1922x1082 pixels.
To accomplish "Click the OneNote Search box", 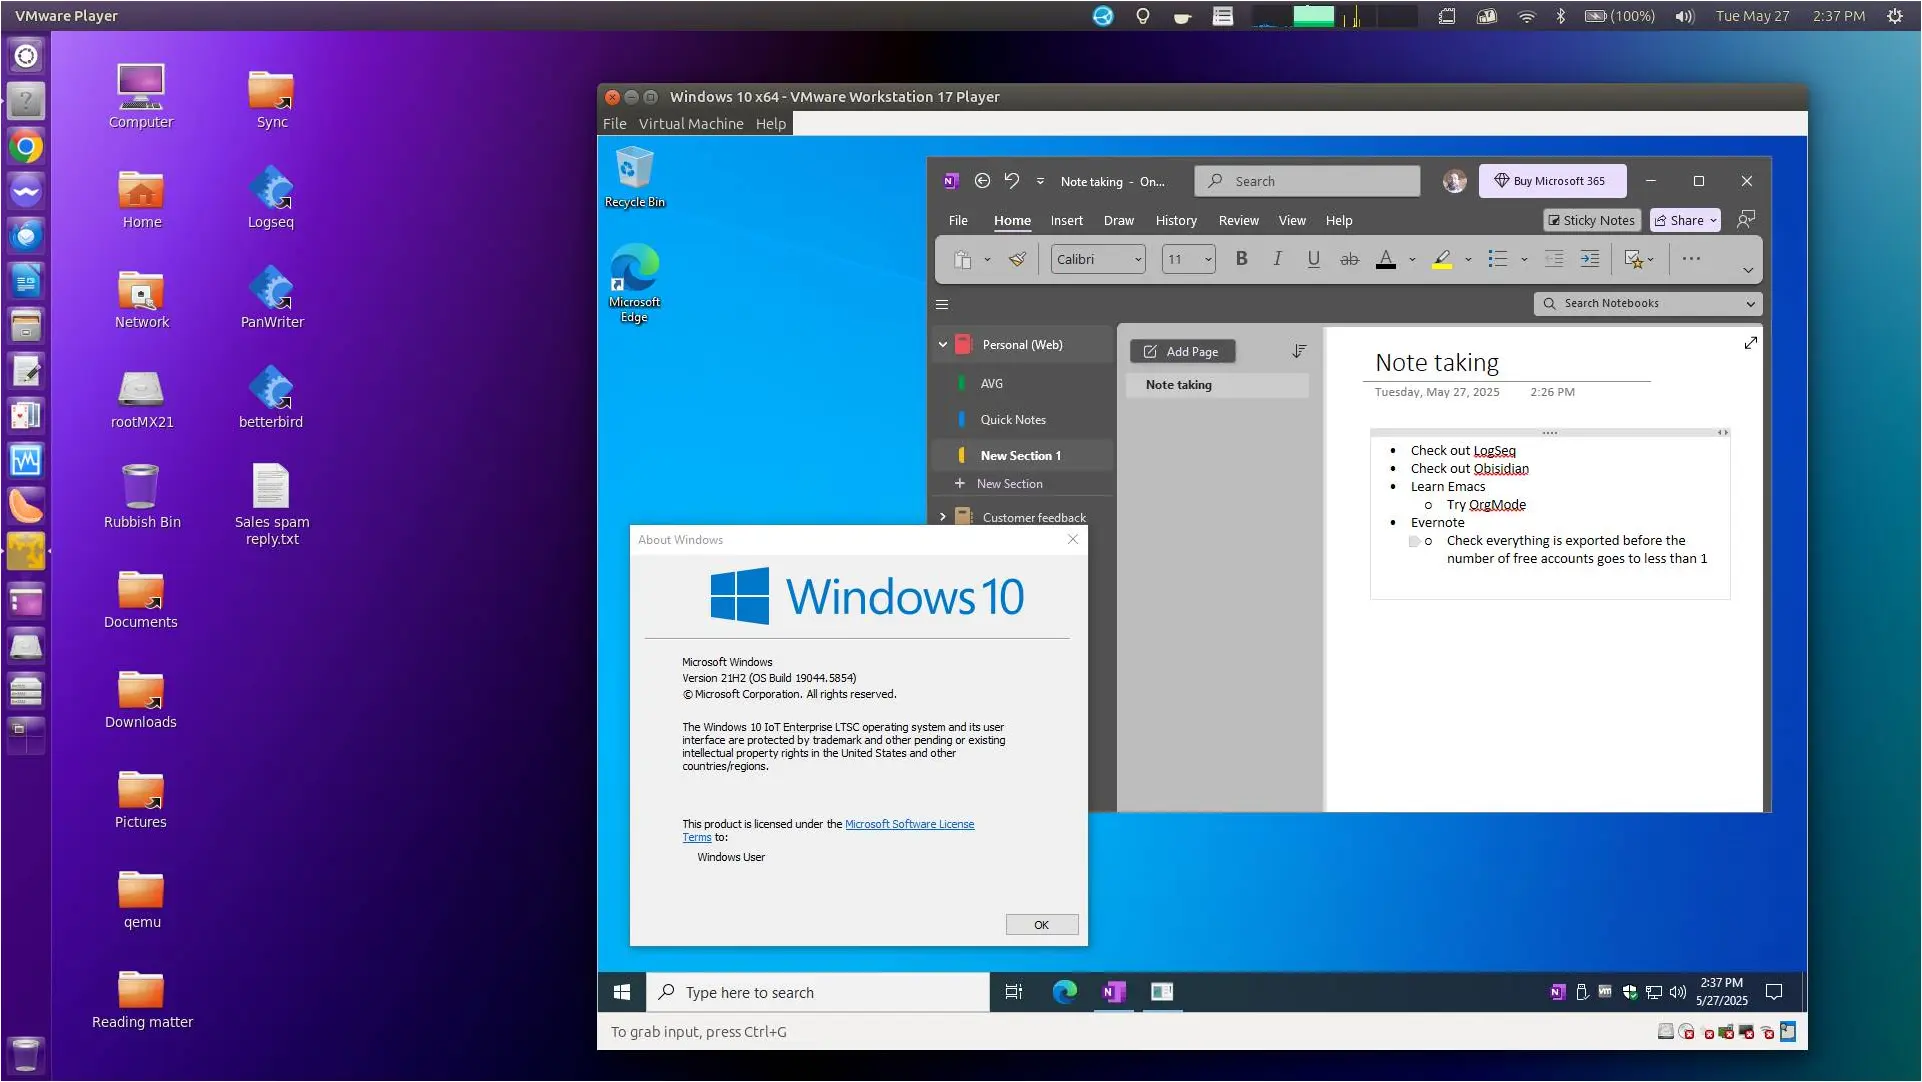I will click(1307, 181).
